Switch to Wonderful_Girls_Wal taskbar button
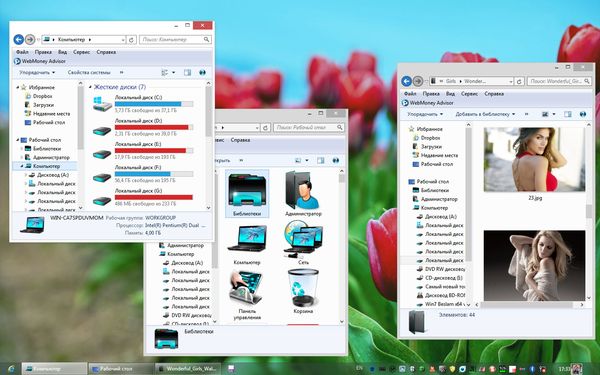Screen dimensions: 600x375 (x=188, y=369)
